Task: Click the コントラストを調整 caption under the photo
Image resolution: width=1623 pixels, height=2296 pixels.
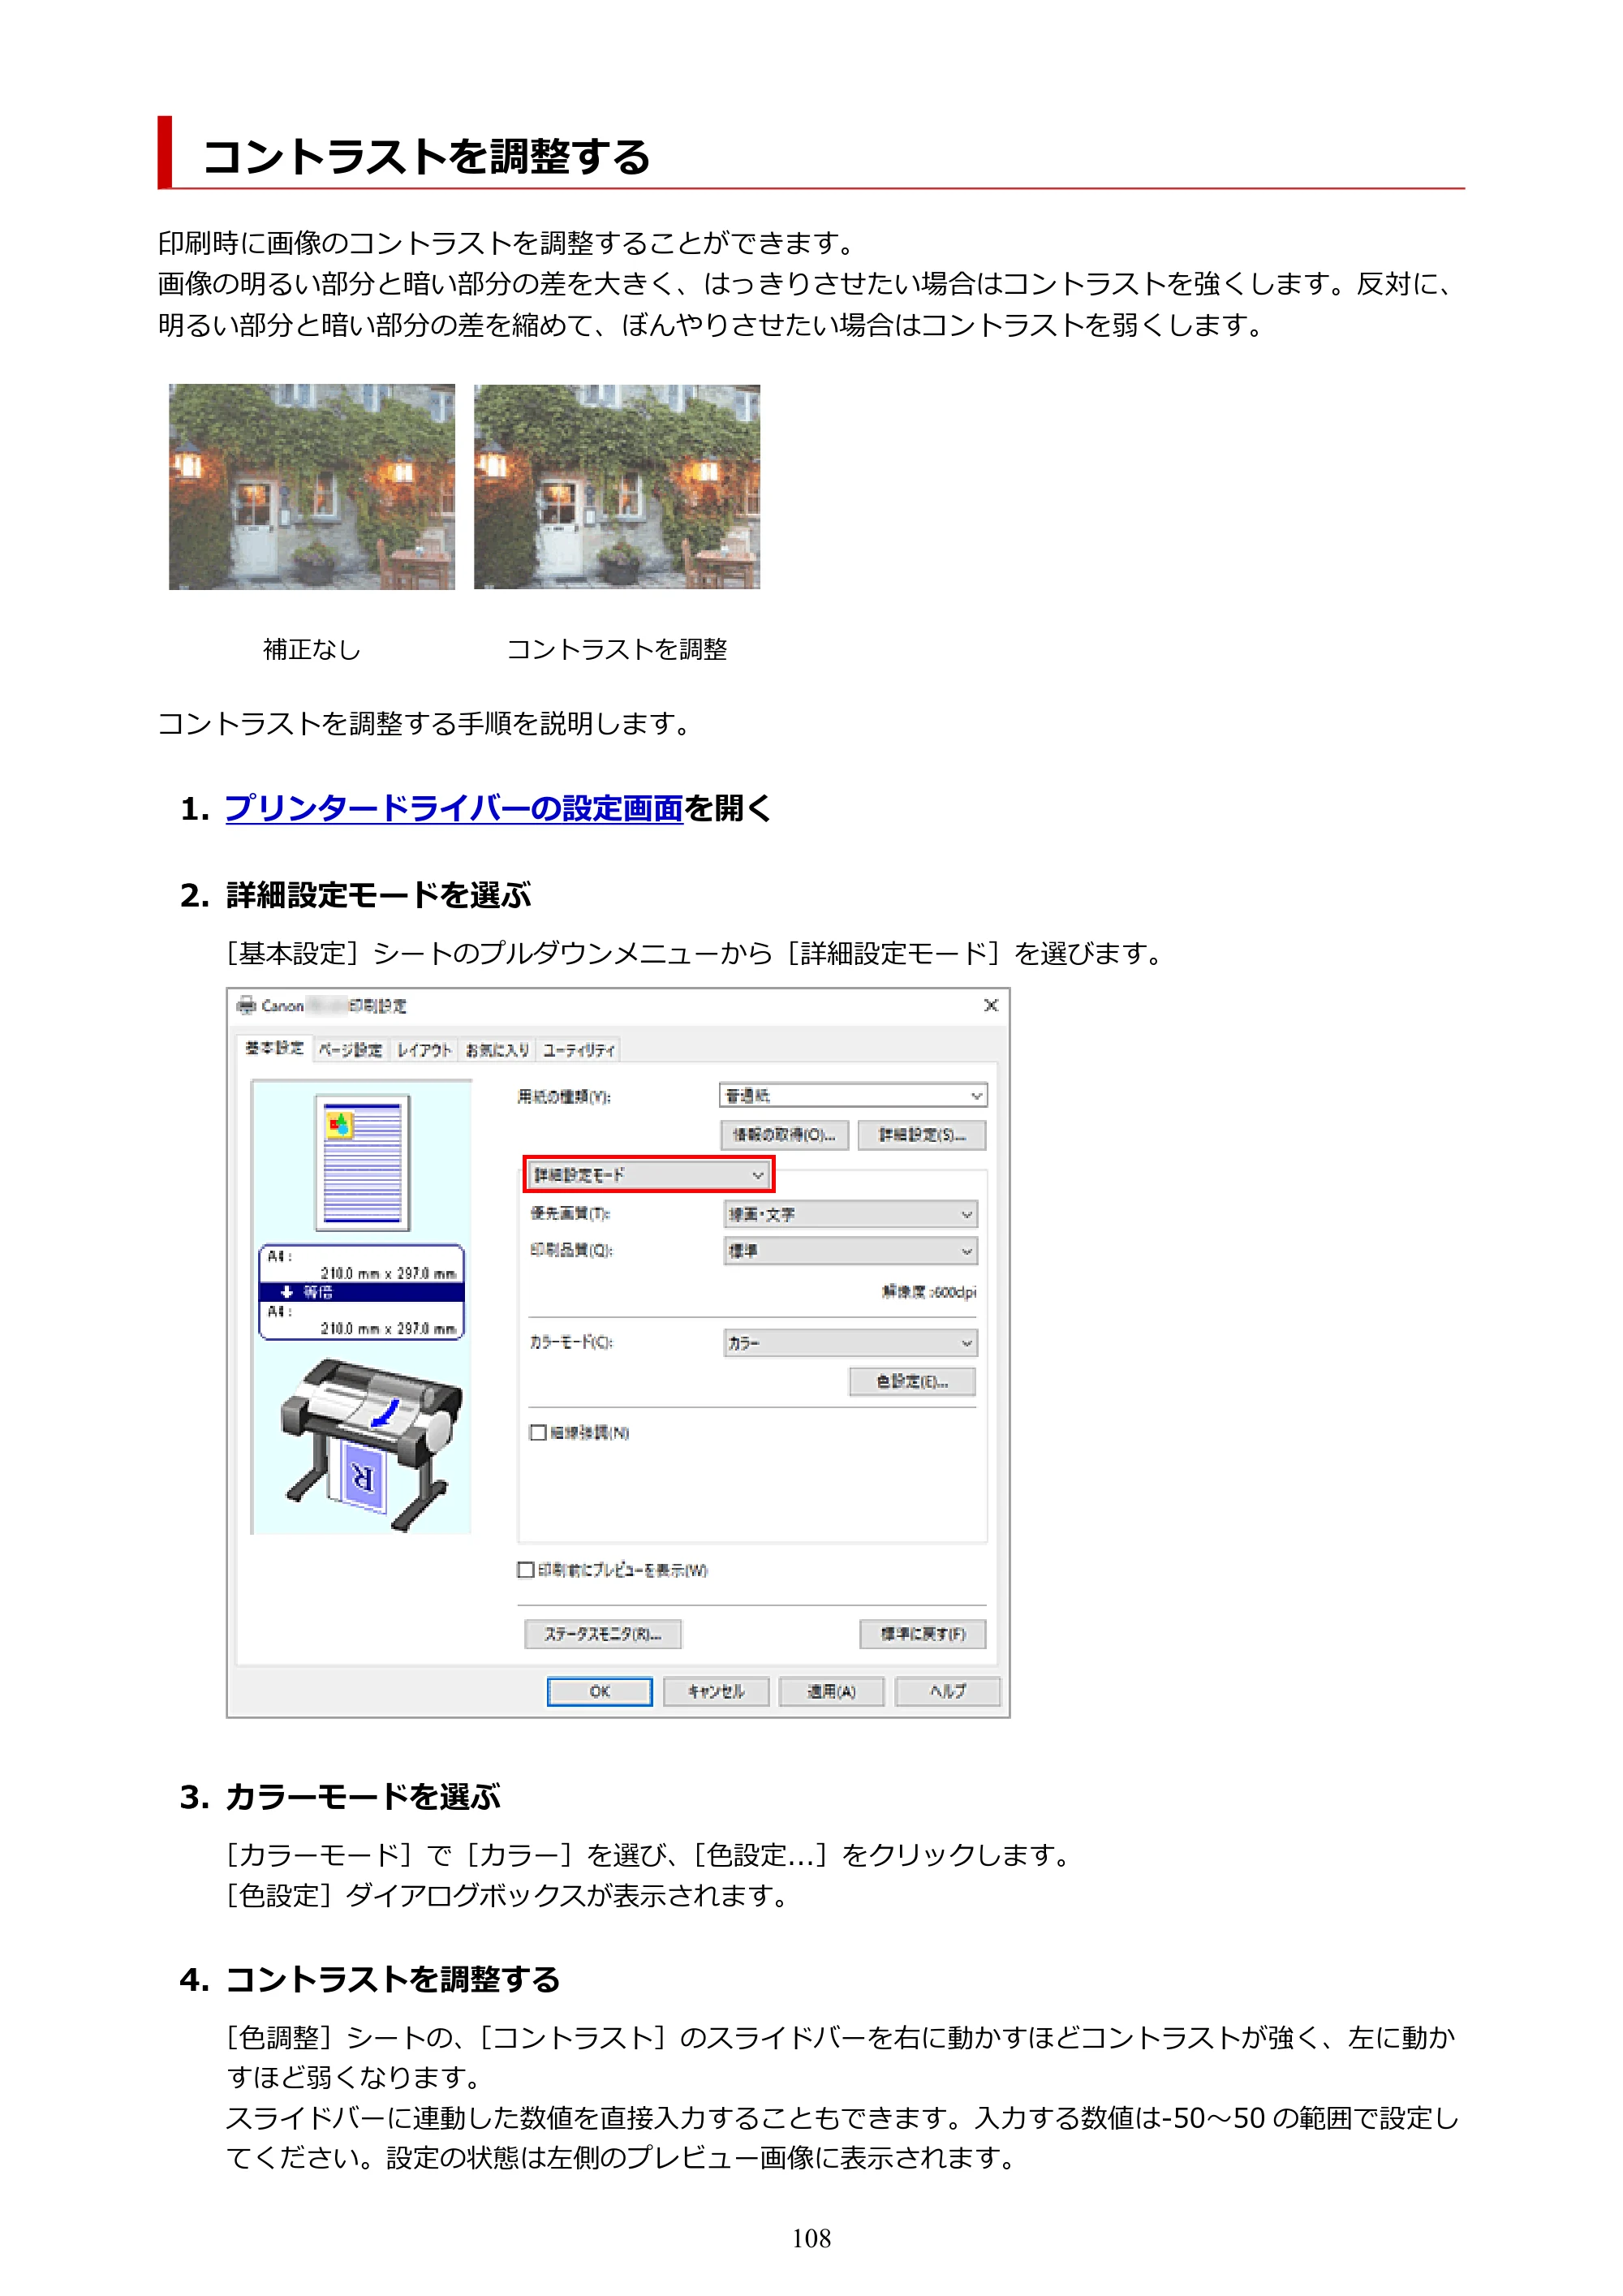Action: tap(617, 650)
